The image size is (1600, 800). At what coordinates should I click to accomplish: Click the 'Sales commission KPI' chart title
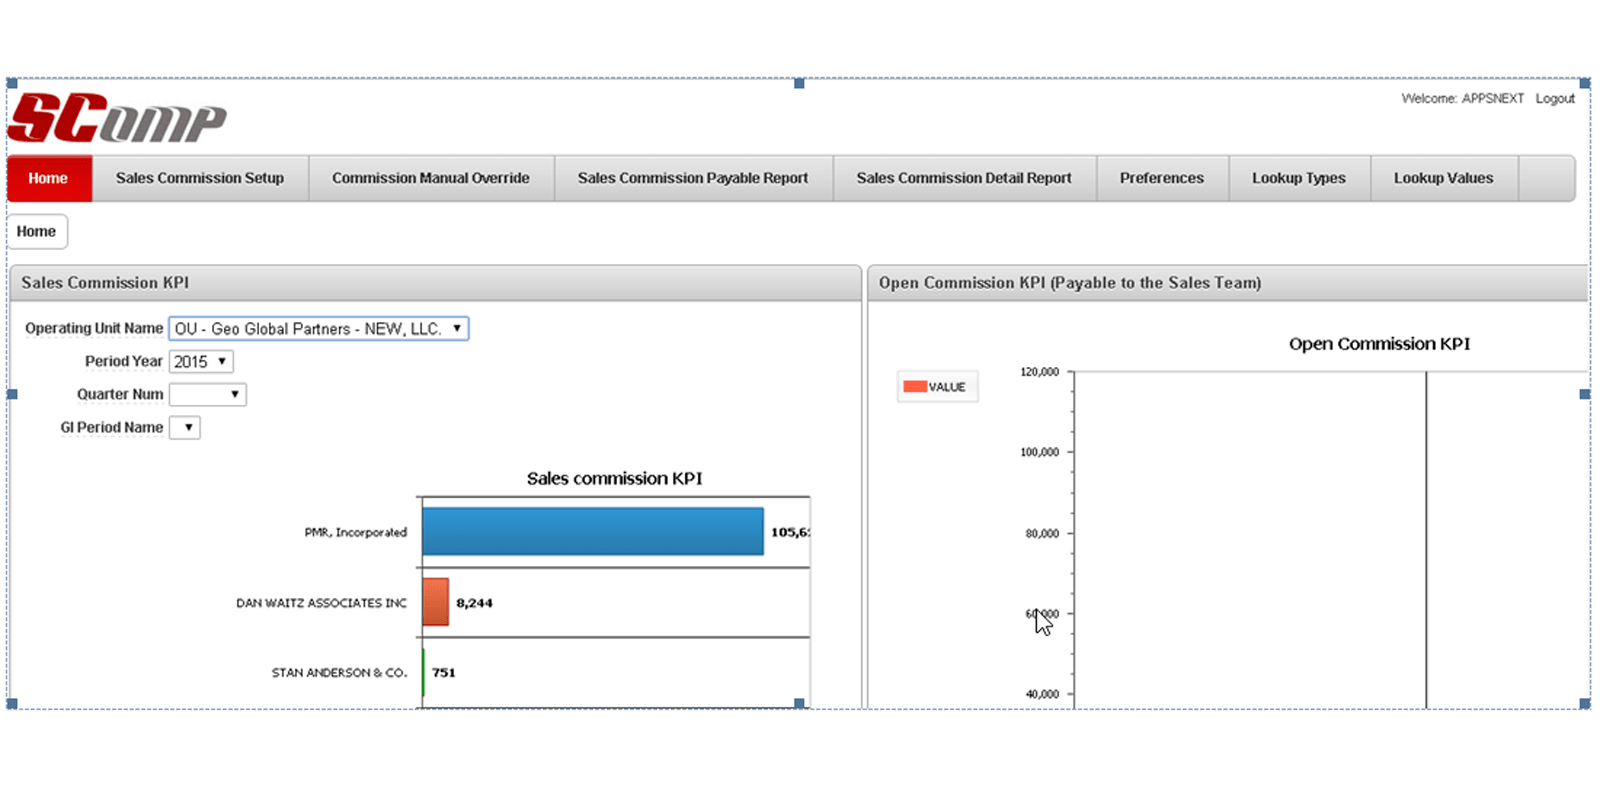click(x=614, y=478)
